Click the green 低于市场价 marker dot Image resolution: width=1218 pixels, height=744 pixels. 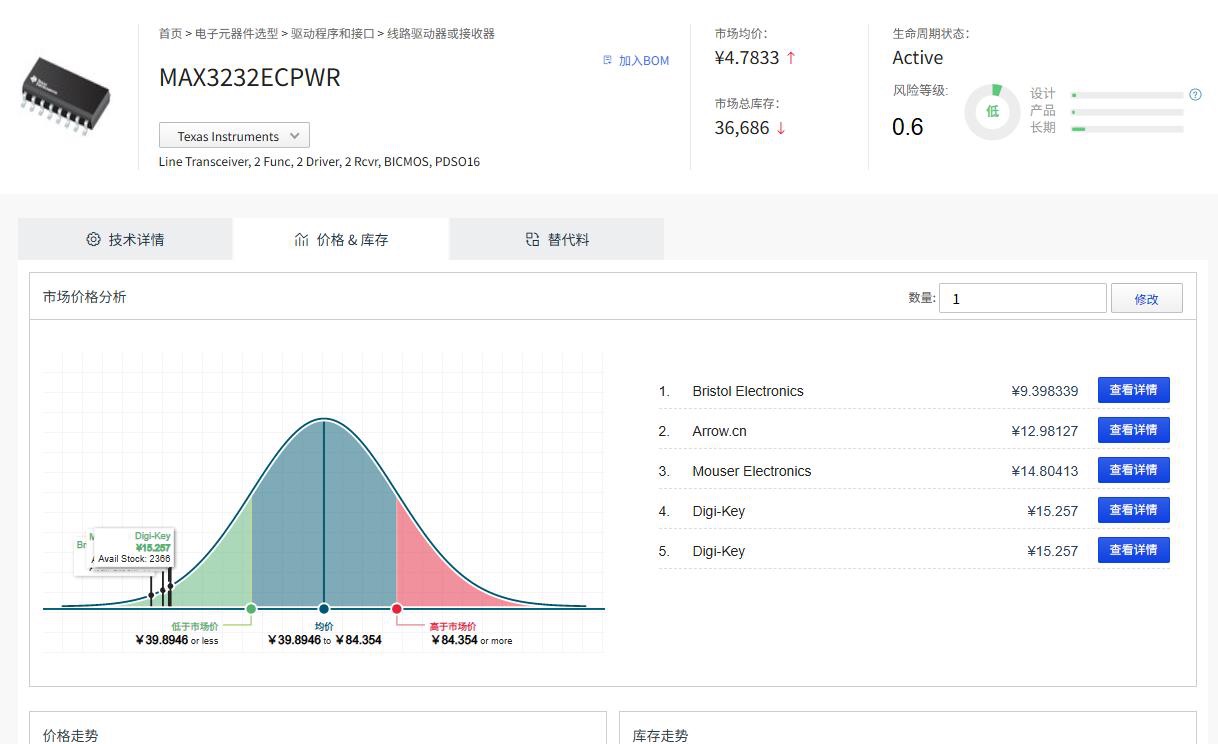click(x=251, y=608)
